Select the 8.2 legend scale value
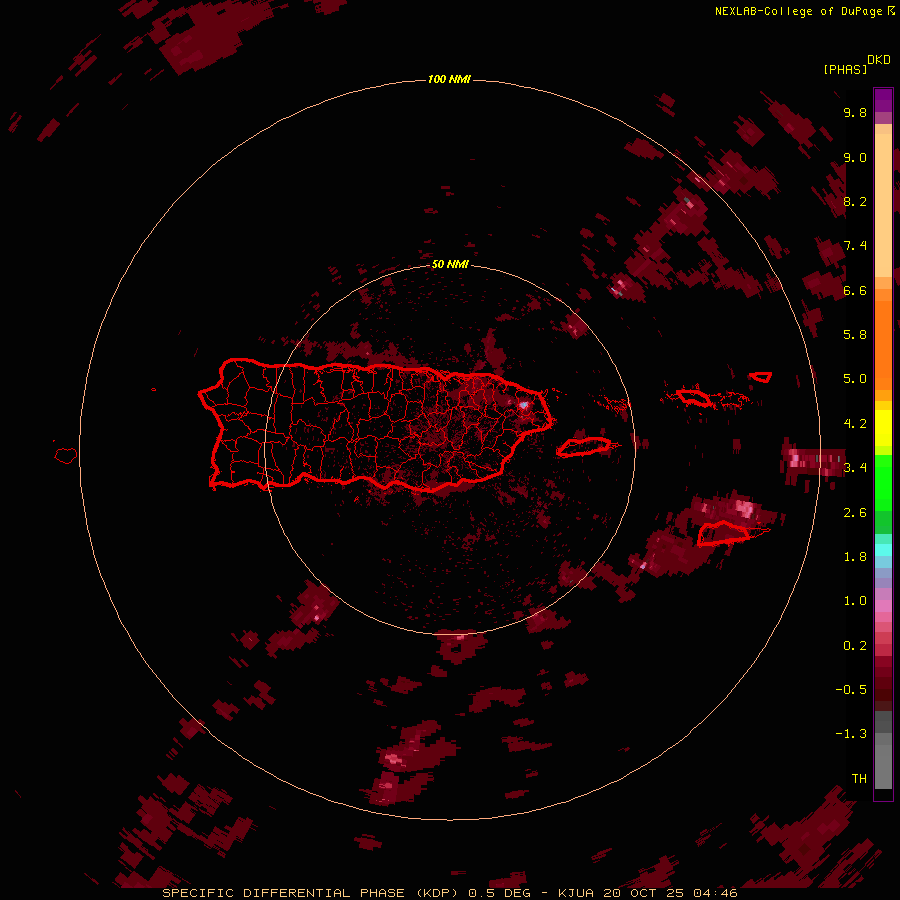The width and height of the screenshot is (900, 900). pyautogui.click(x=855, y=201)
